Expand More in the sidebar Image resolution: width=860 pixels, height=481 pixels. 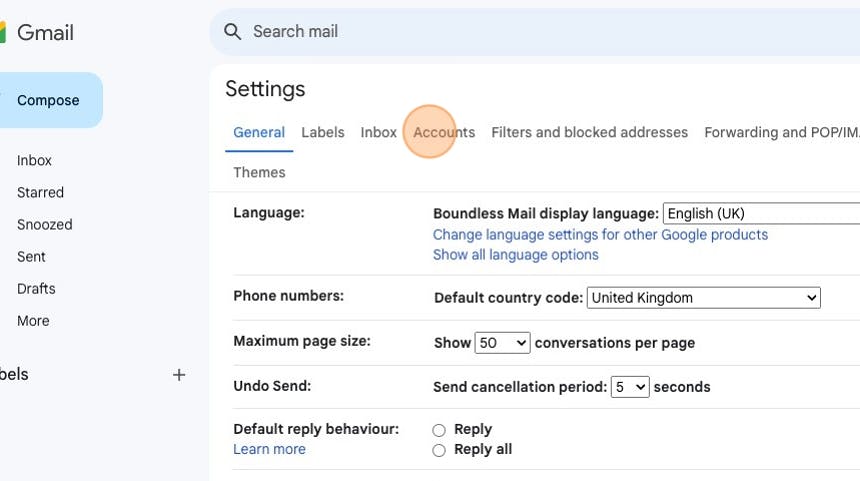coord(33,321)
